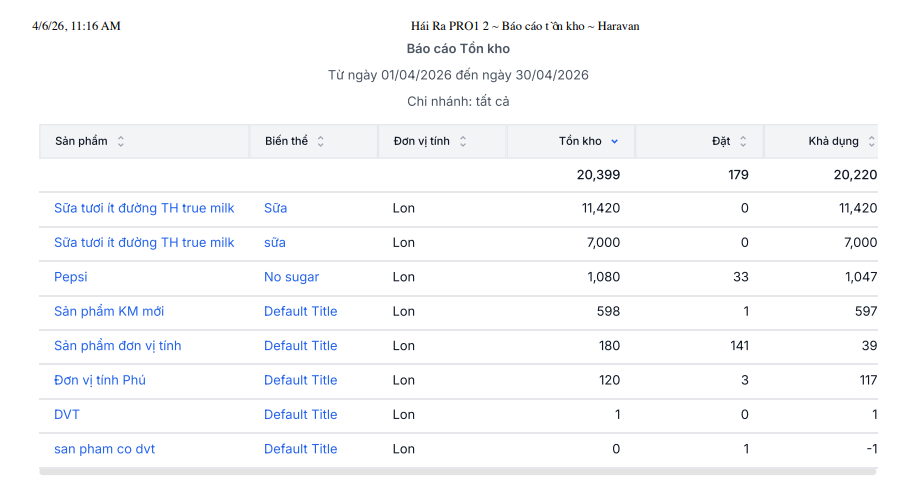Open the No sugar variant link
Screen dimensions: 910x501
click(292, 277)
